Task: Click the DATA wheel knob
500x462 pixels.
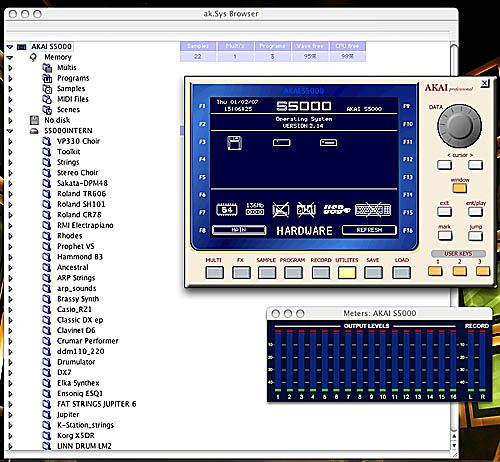Action: tap(459, 126)
